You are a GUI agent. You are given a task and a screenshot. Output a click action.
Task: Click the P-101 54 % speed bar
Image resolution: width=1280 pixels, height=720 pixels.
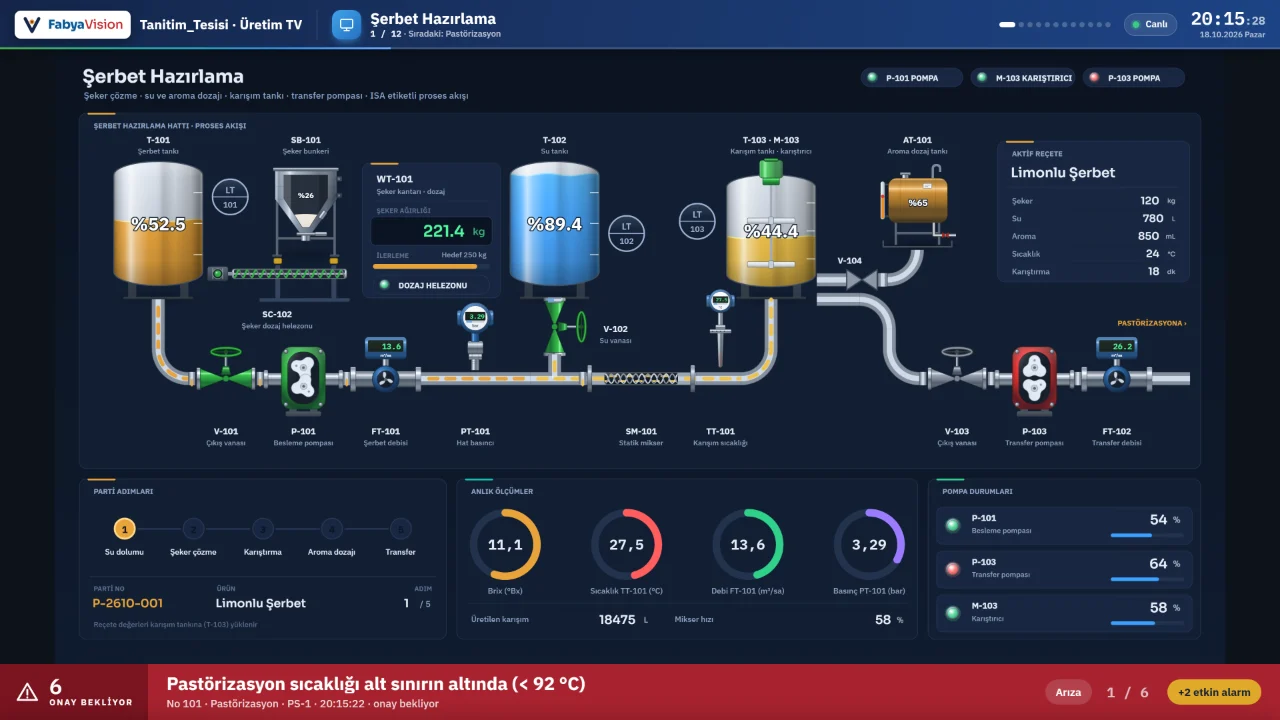coord(1145,535)
